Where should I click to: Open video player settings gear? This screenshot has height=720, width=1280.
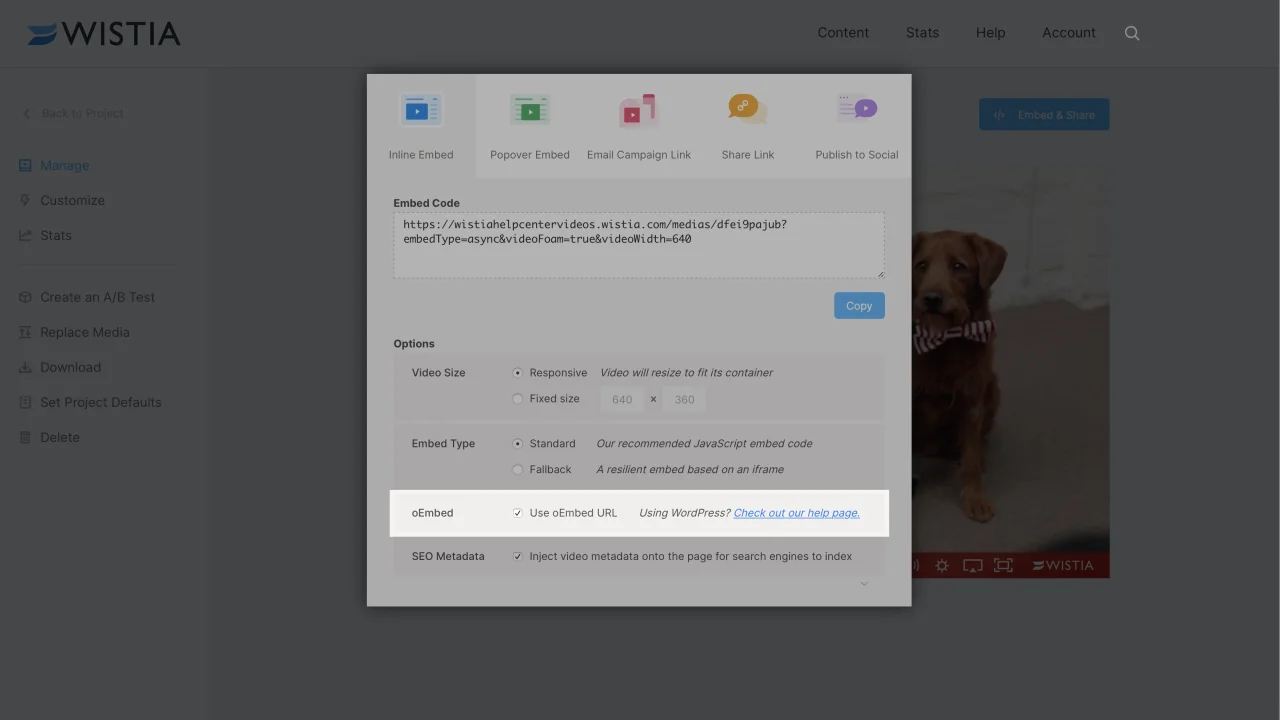(x=942, y=565)
